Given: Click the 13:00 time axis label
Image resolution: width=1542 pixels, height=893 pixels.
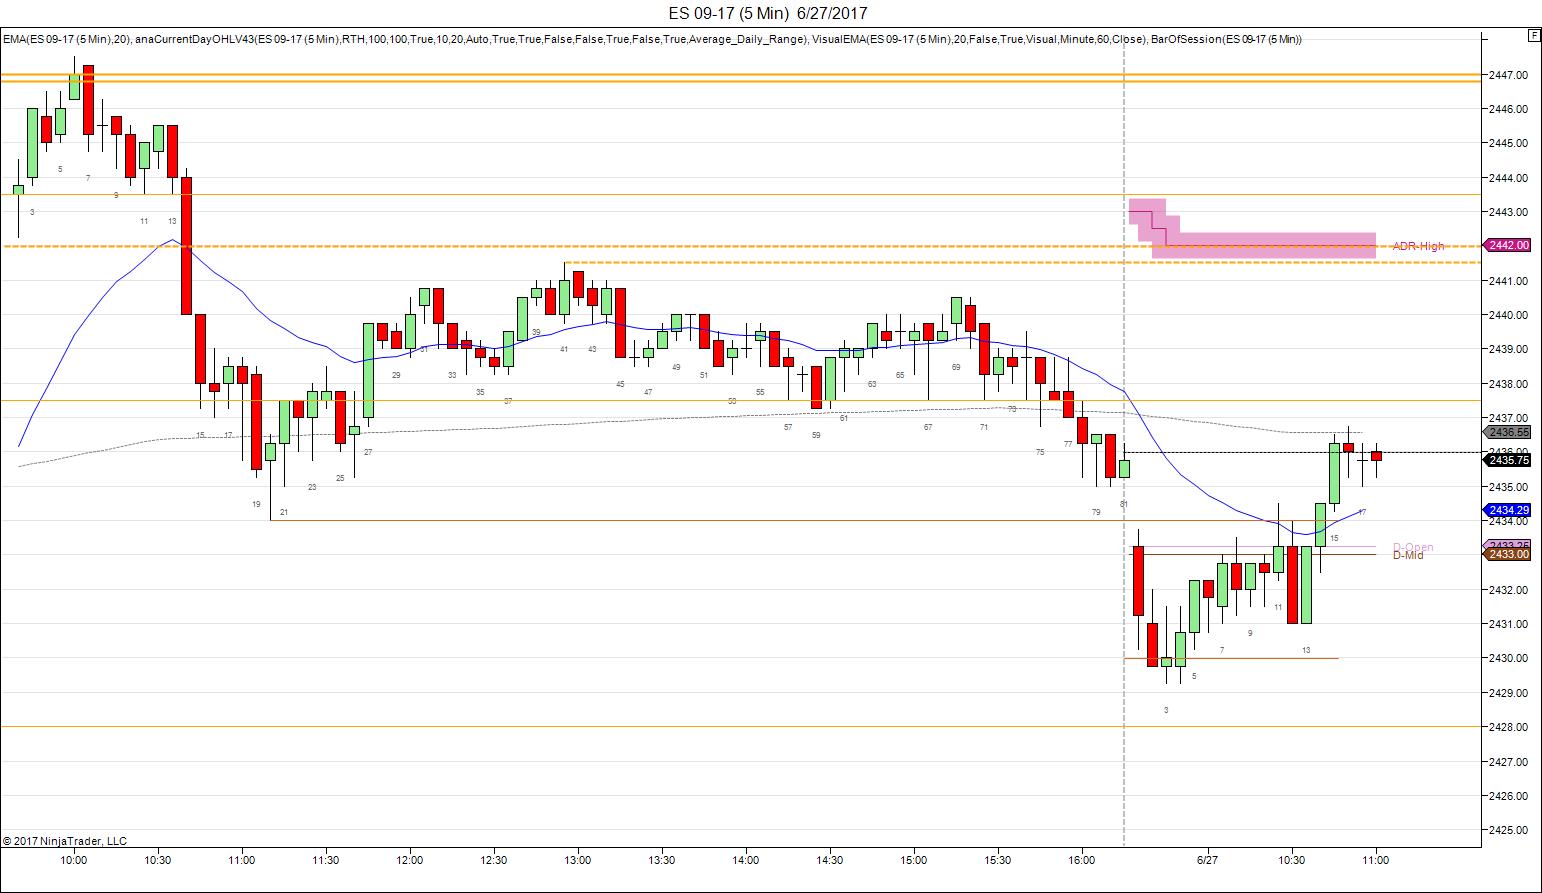Looking at the screenshot, I should point(577,860).
